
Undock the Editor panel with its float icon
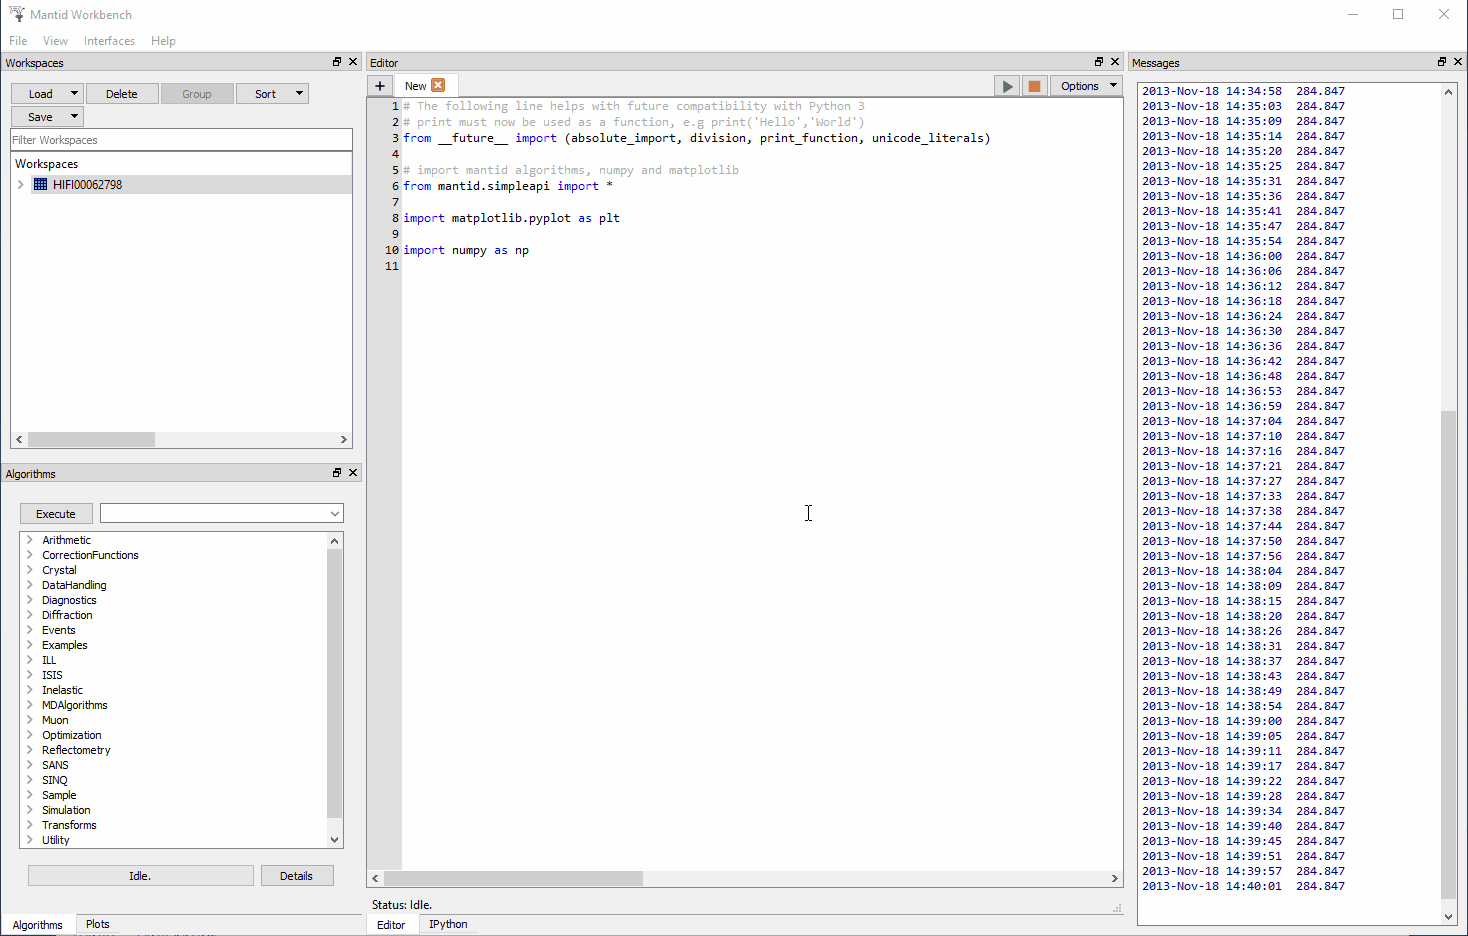tap(1097, 61)
